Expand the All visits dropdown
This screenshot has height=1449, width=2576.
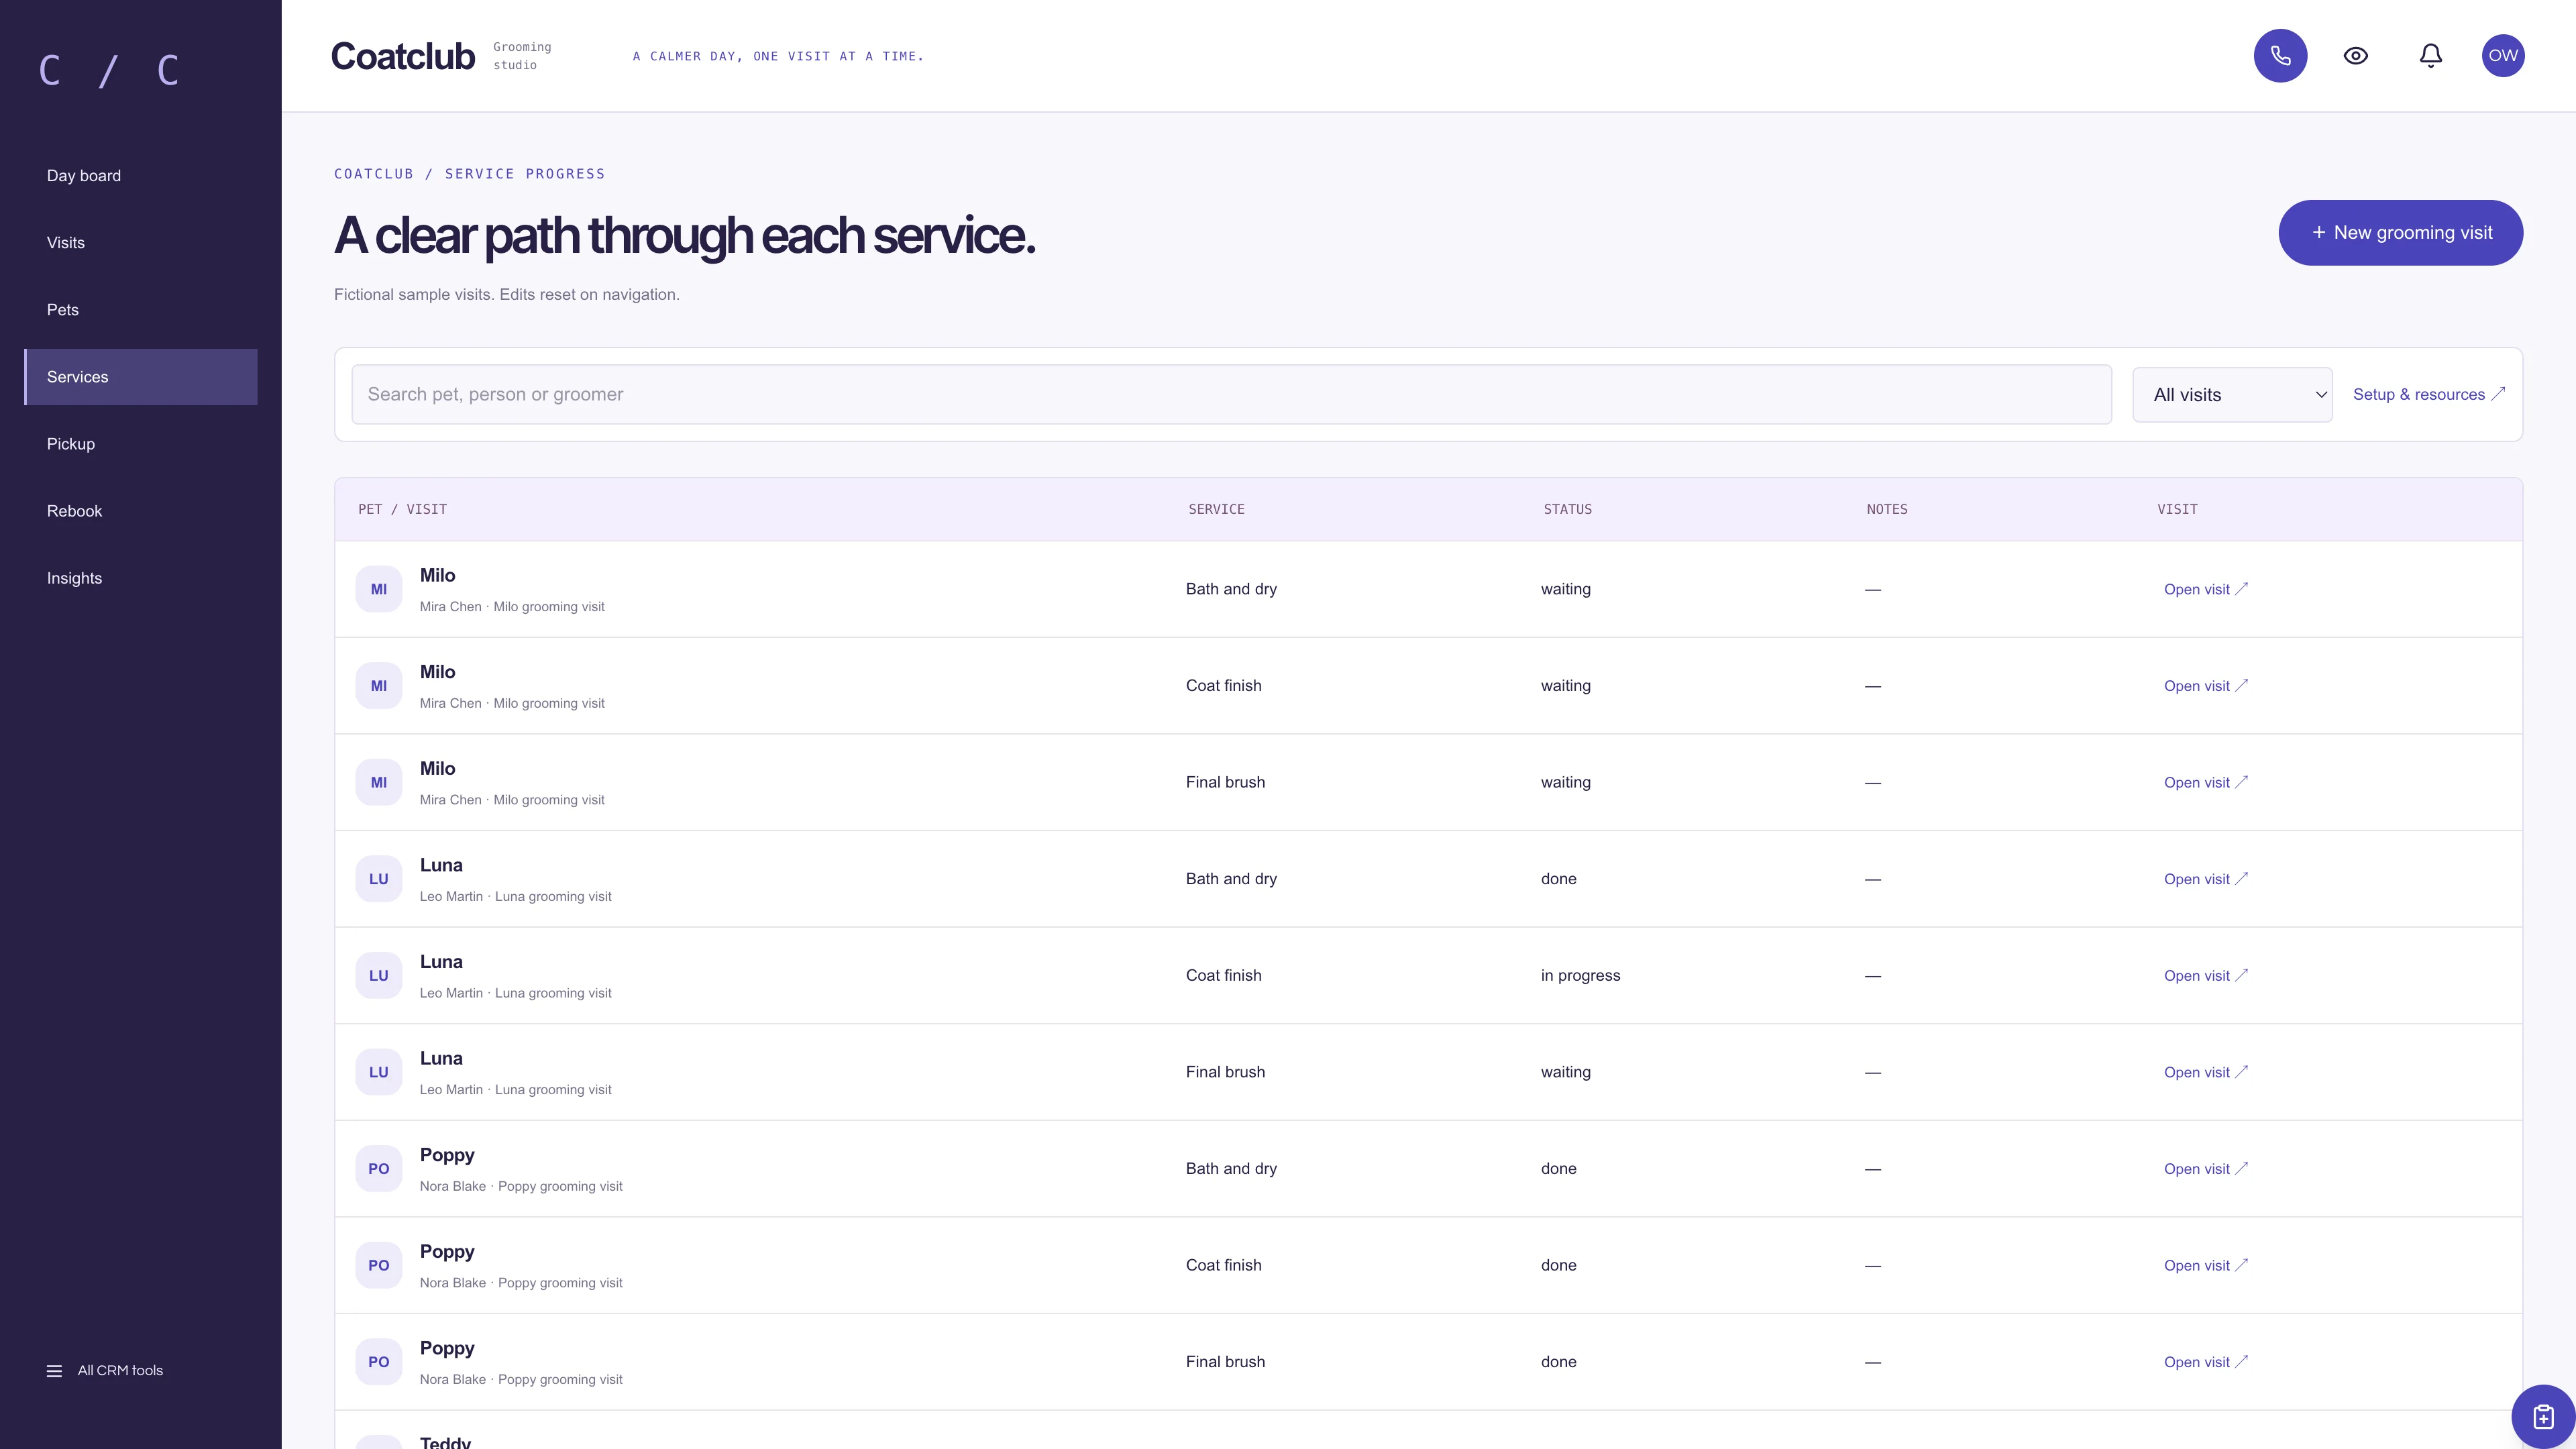(x=2232, y=395)
